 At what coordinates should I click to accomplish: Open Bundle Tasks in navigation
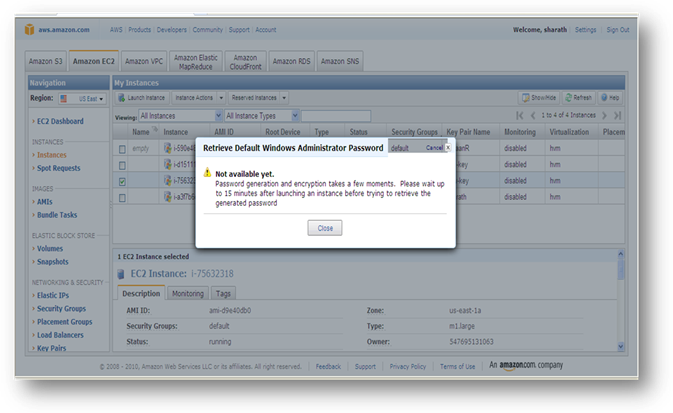tap(57, 215)
